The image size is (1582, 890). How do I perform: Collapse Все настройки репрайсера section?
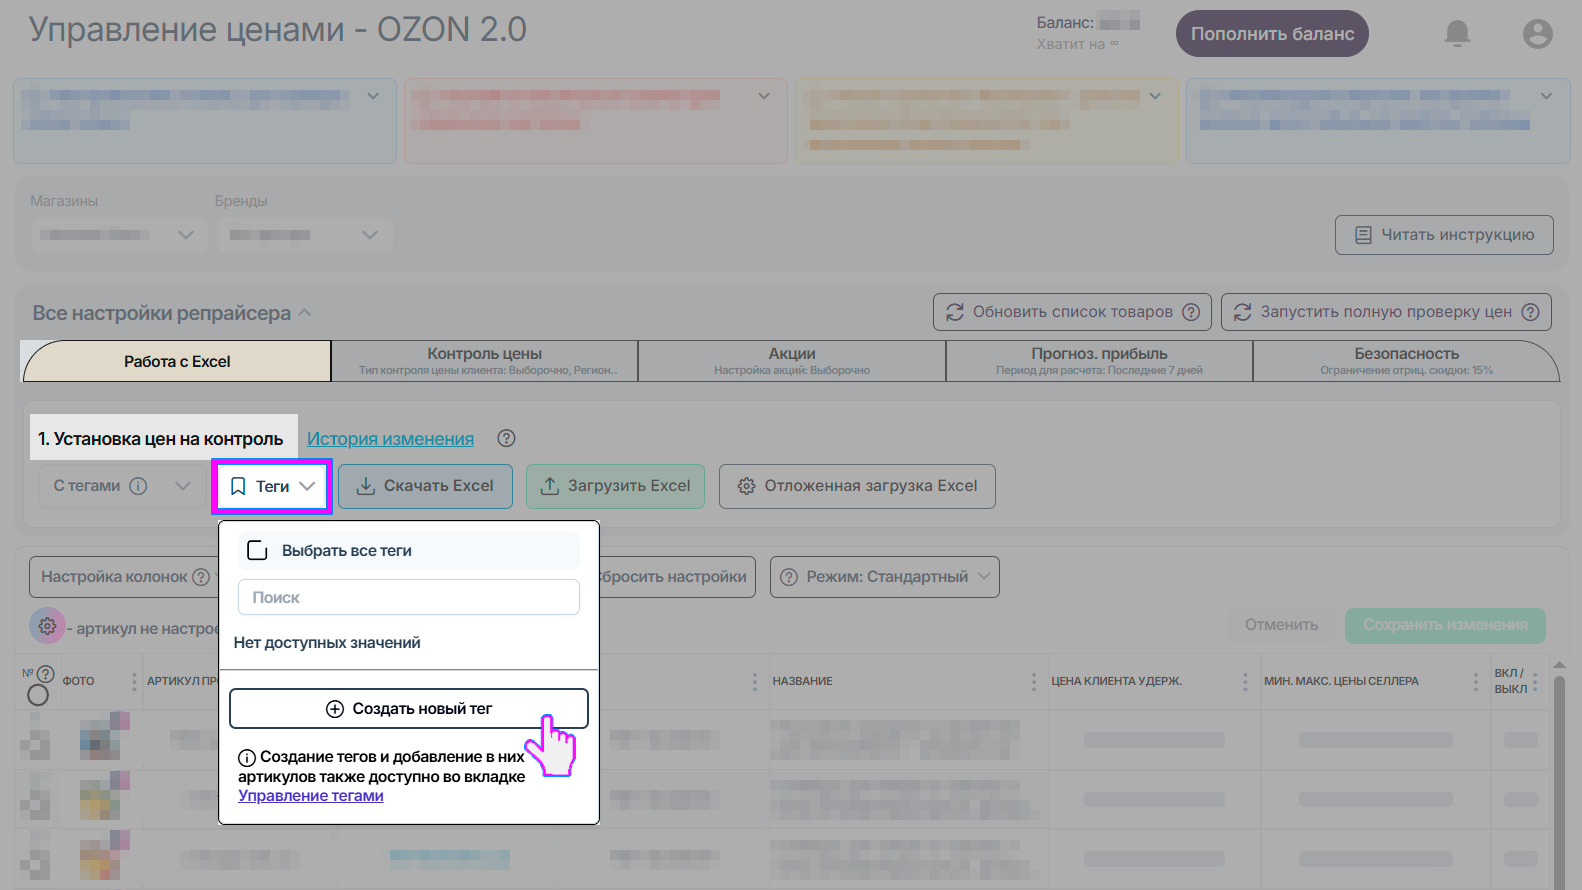tap(305, 313)
